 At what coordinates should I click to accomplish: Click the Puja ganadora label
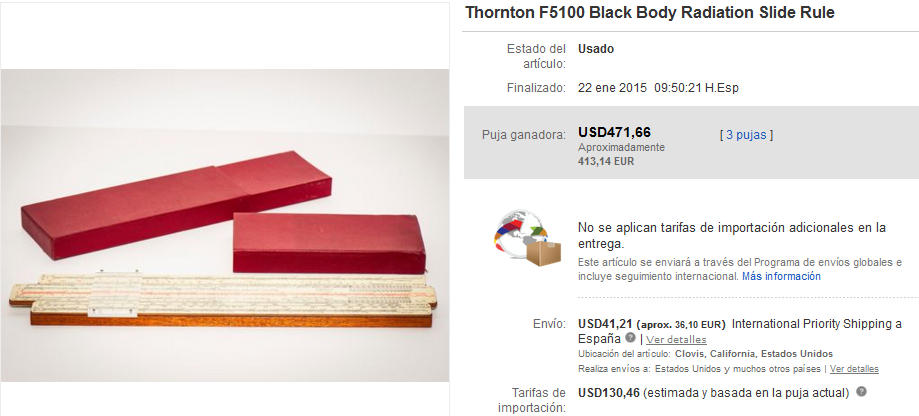[524, 135]
